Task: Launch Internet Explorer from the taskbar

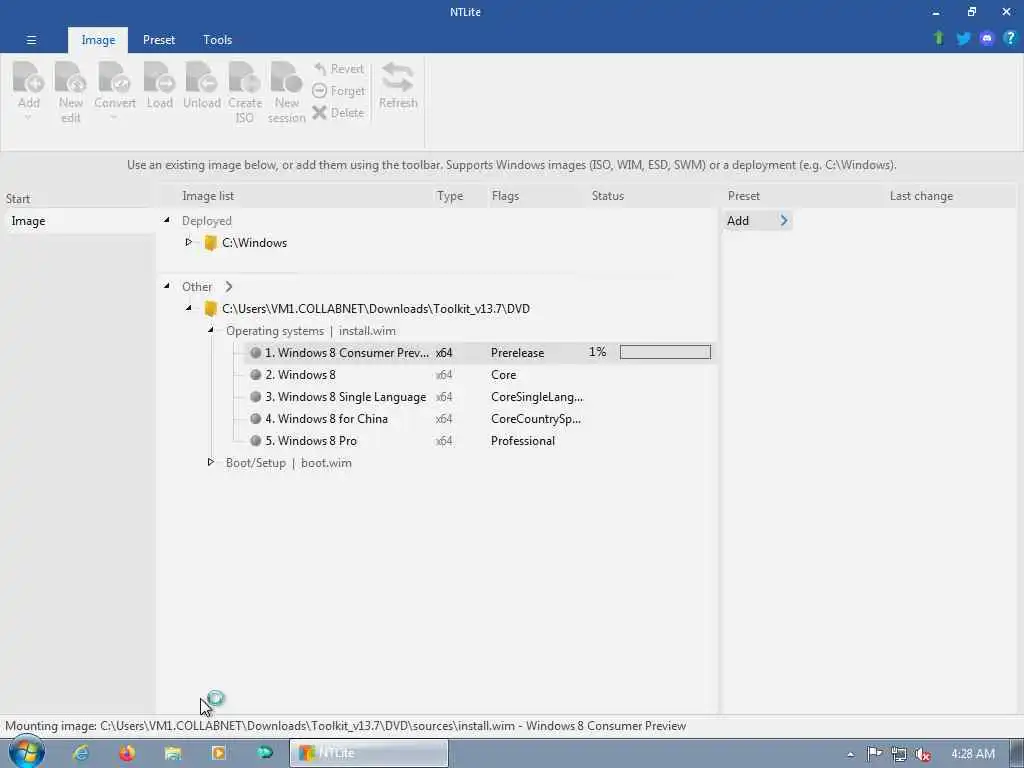Action: (x=81, y=753)
